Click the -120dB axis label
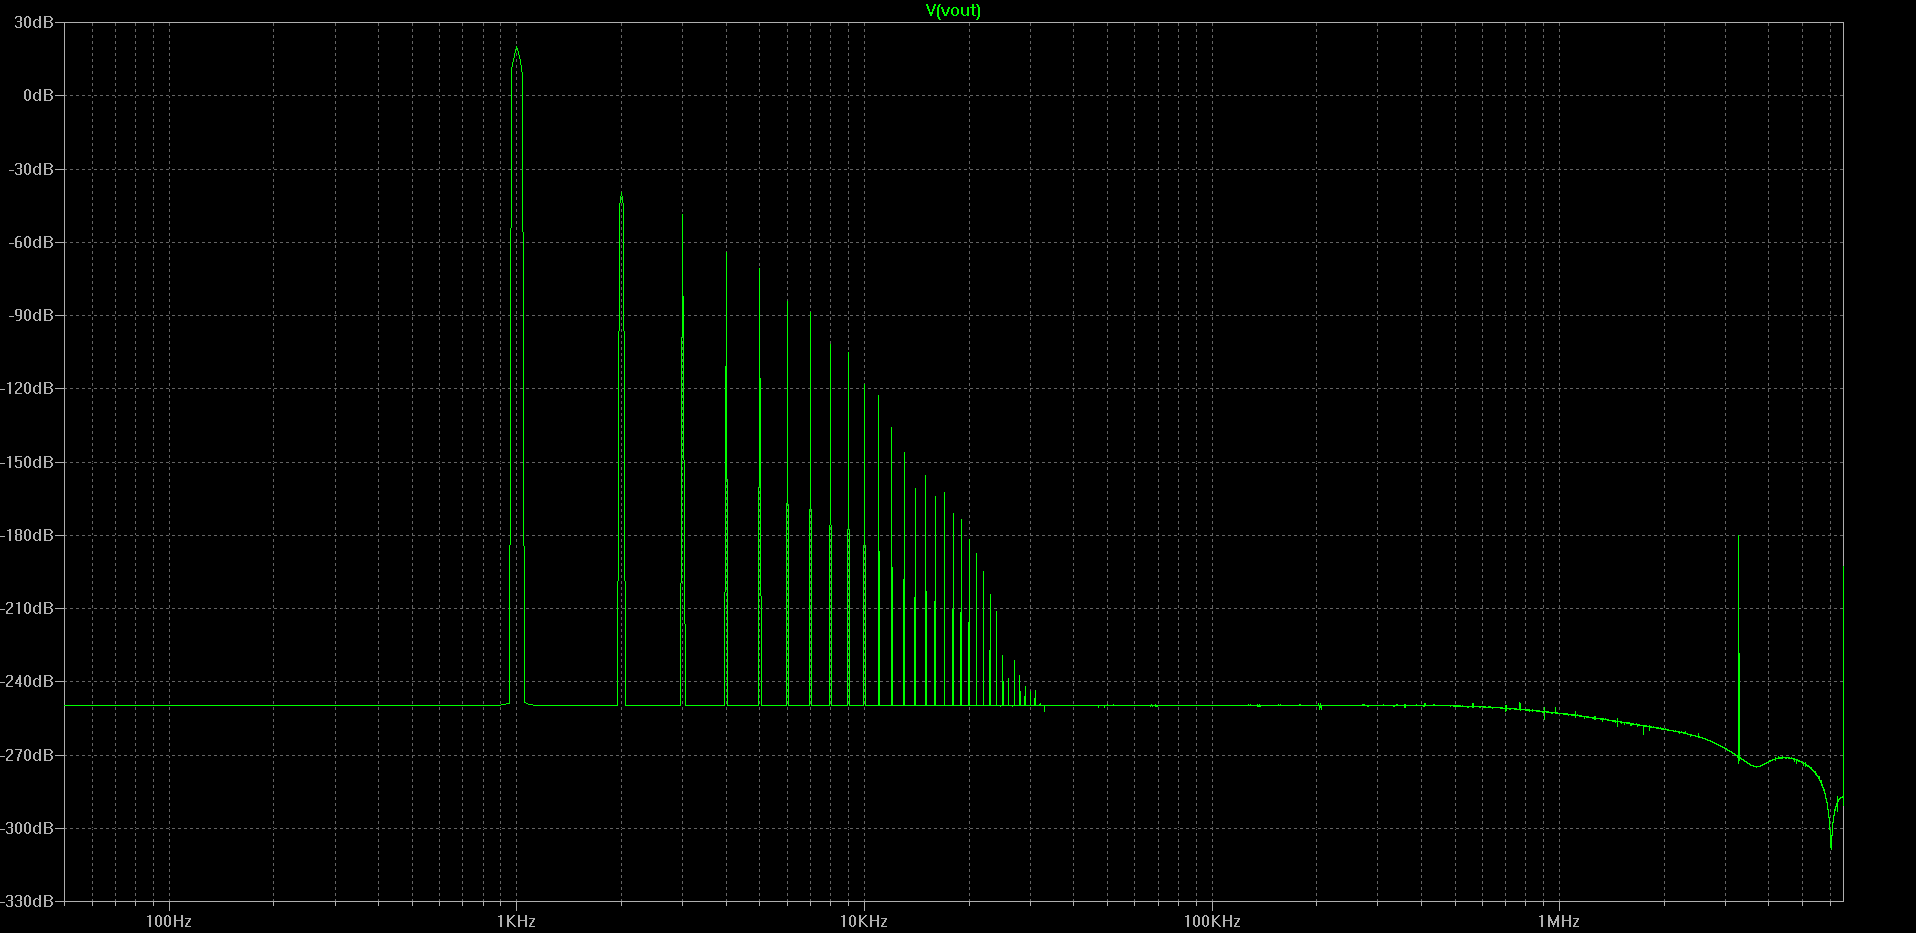Viewport: 1916px width, 933px height. [28, 388]
